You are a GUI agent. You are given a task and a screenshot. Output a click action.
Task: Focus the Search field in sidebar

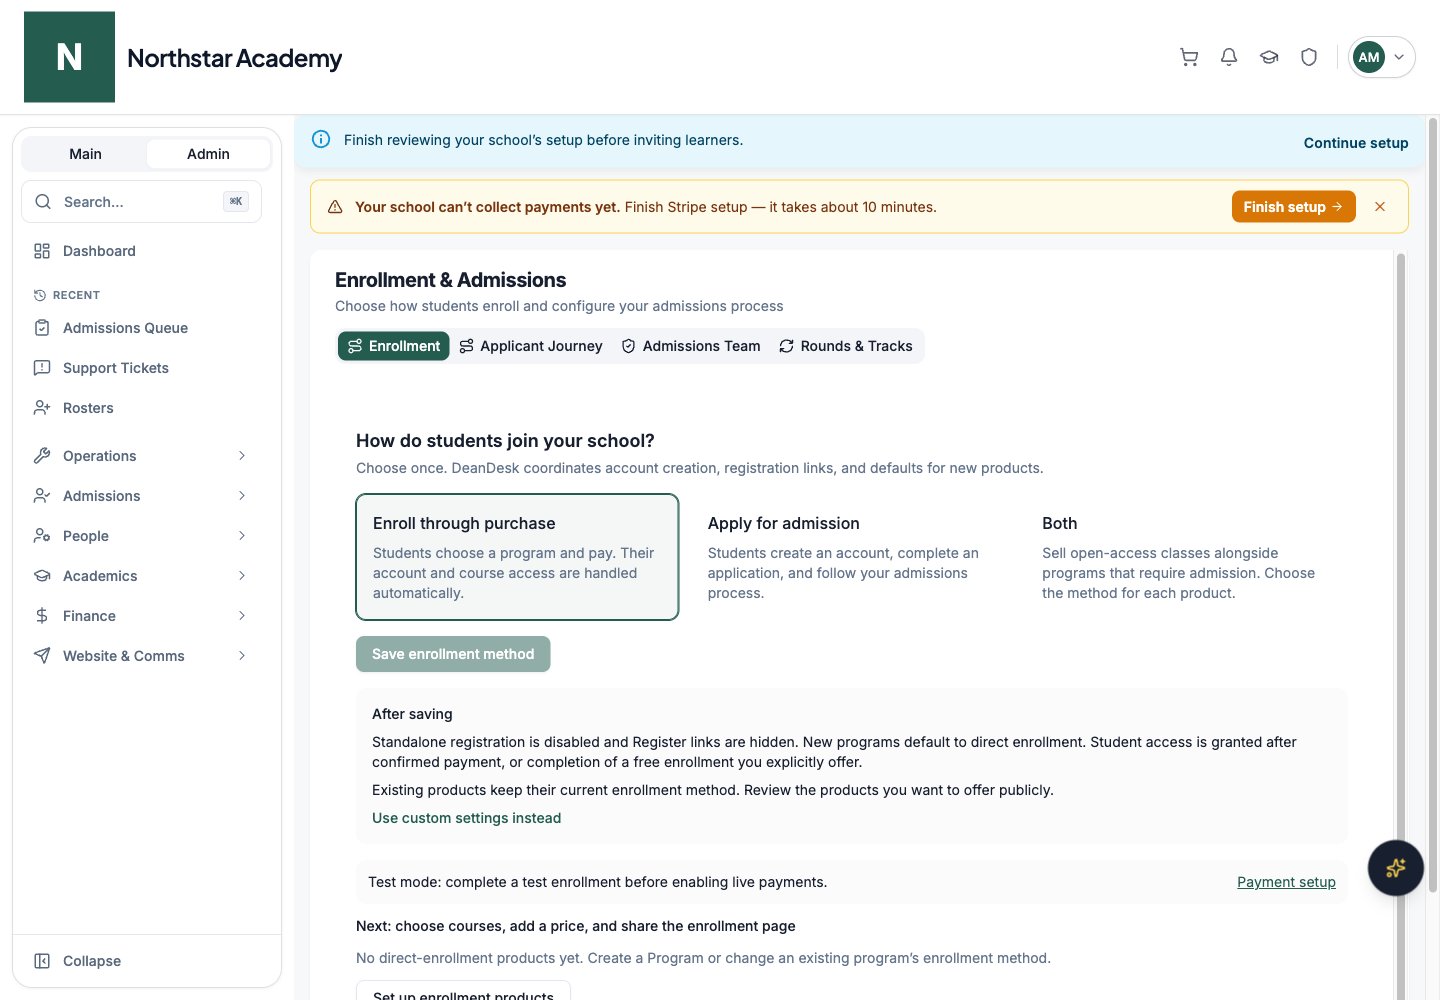point(141,202)
